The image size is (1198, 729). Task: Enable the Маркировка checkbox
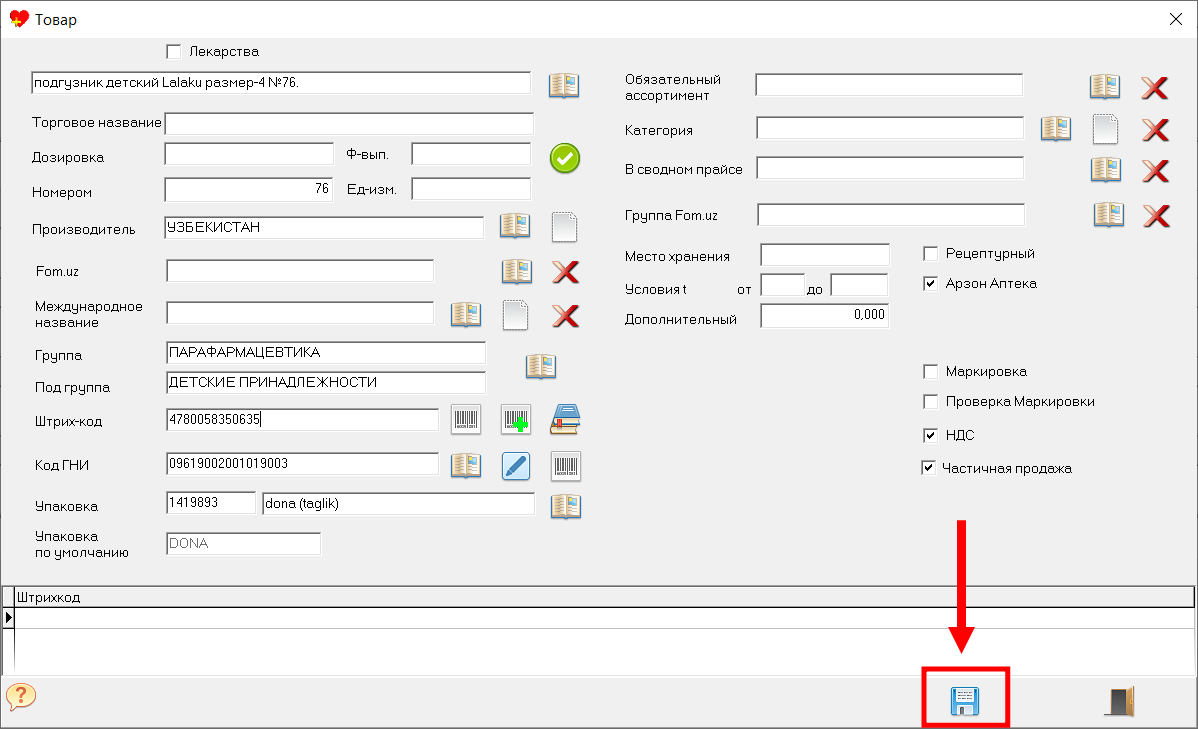coord(931,371)
